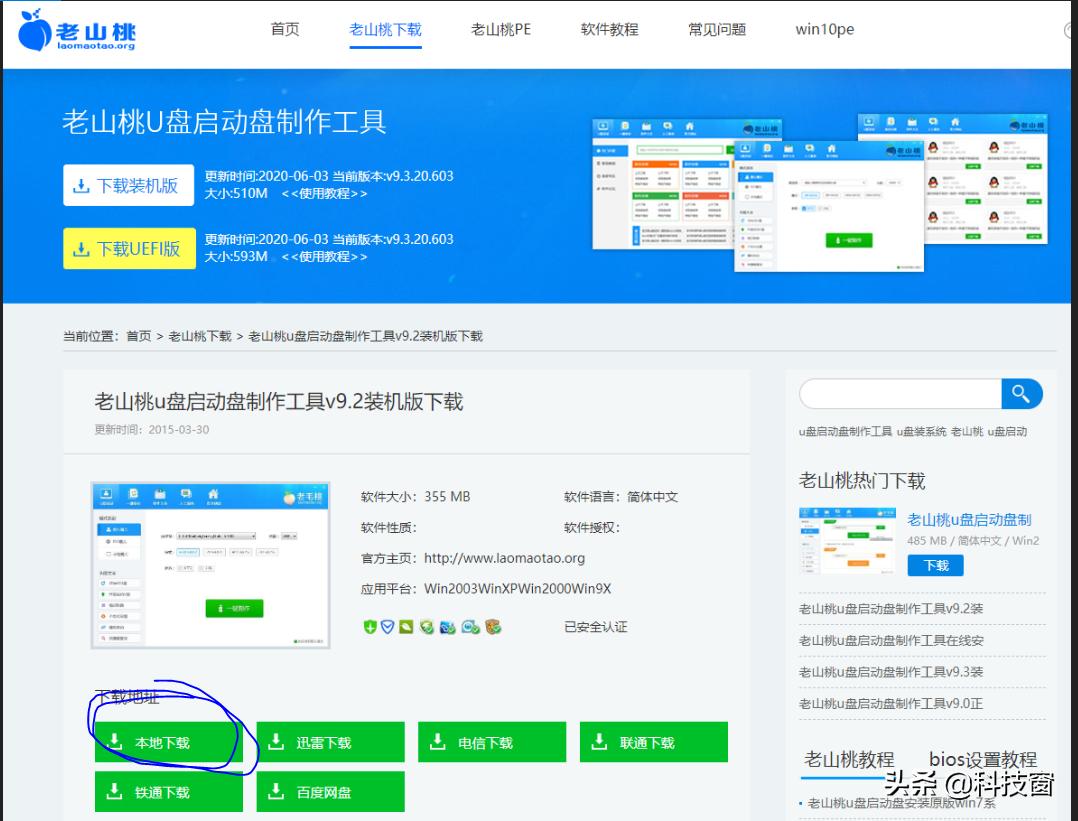Click inside the sidebar search input box

[900, 395]
